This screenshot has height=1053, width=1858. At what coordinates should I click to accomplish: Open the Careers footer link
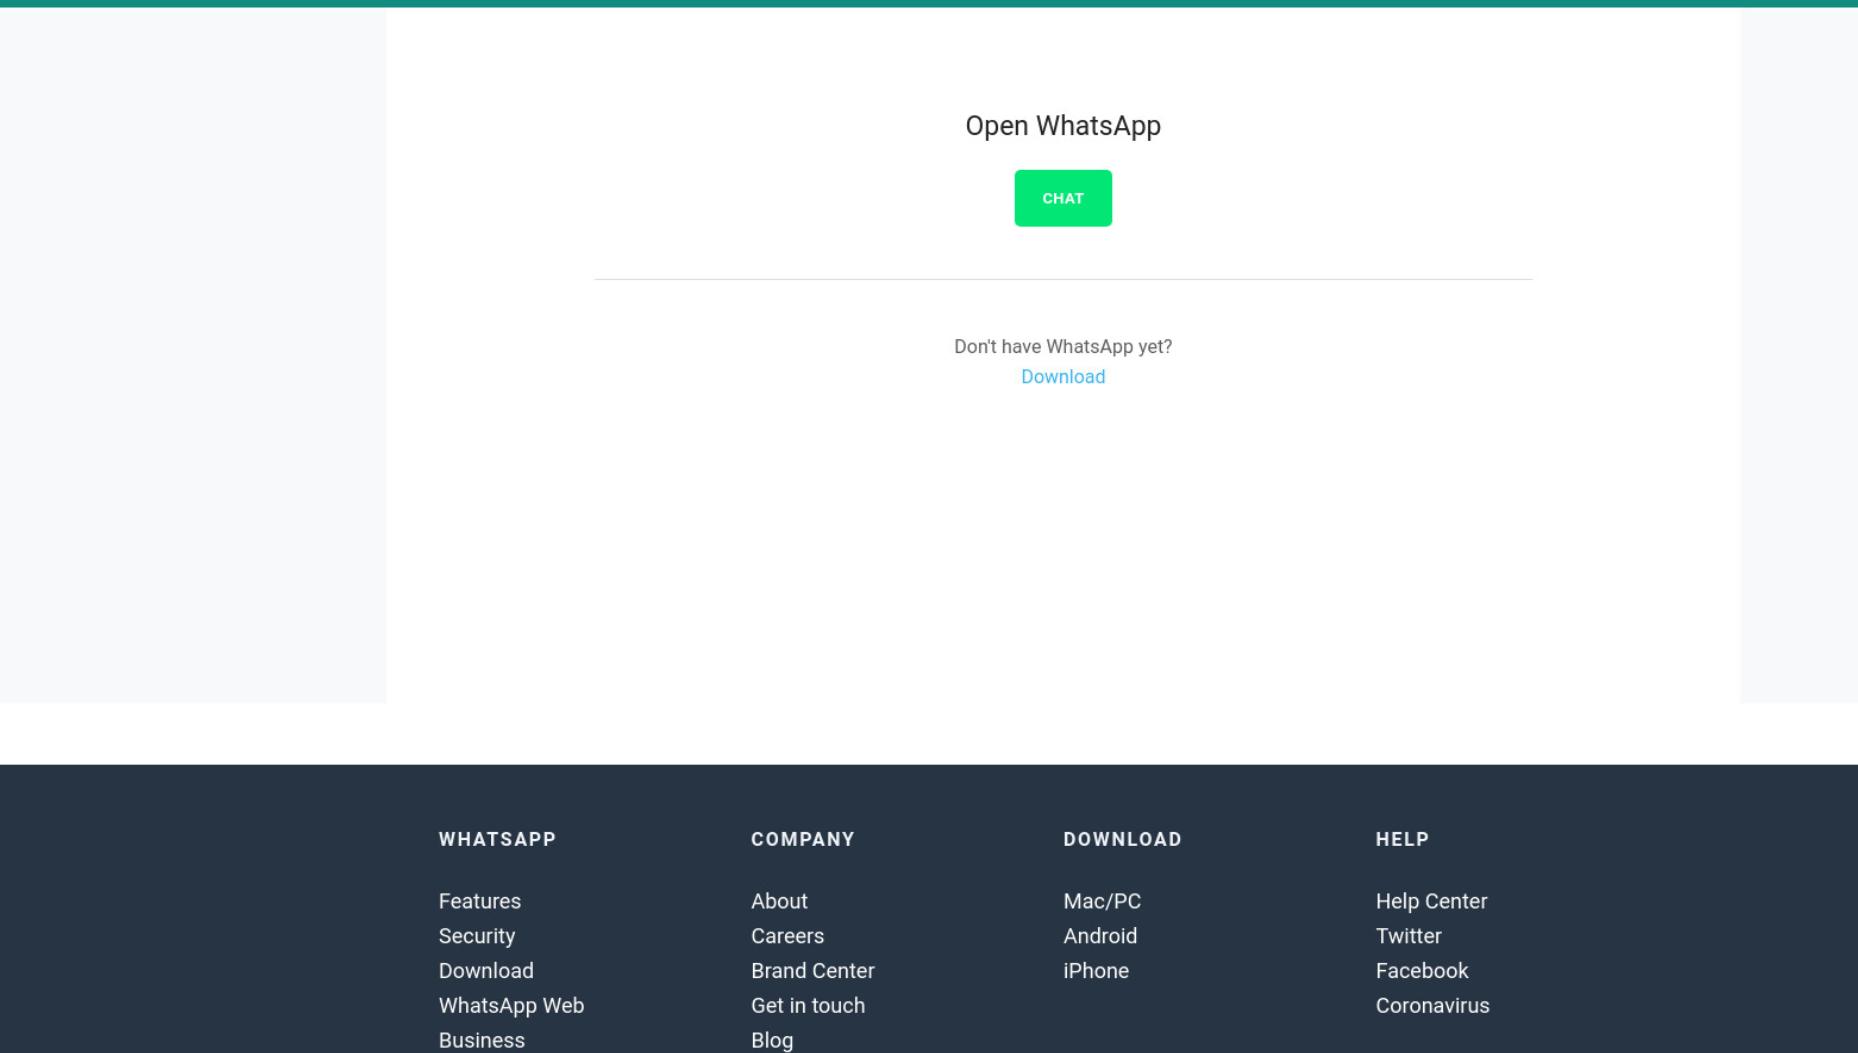tap(788, 936)
